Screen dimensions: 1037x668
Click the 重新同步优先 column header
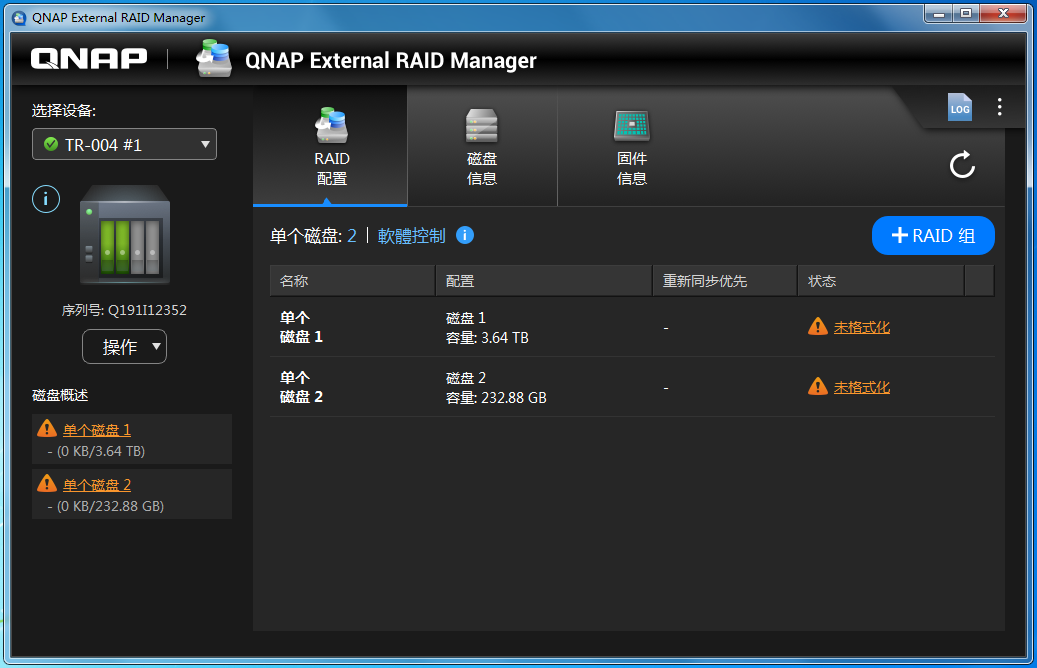tap(725, 280)
